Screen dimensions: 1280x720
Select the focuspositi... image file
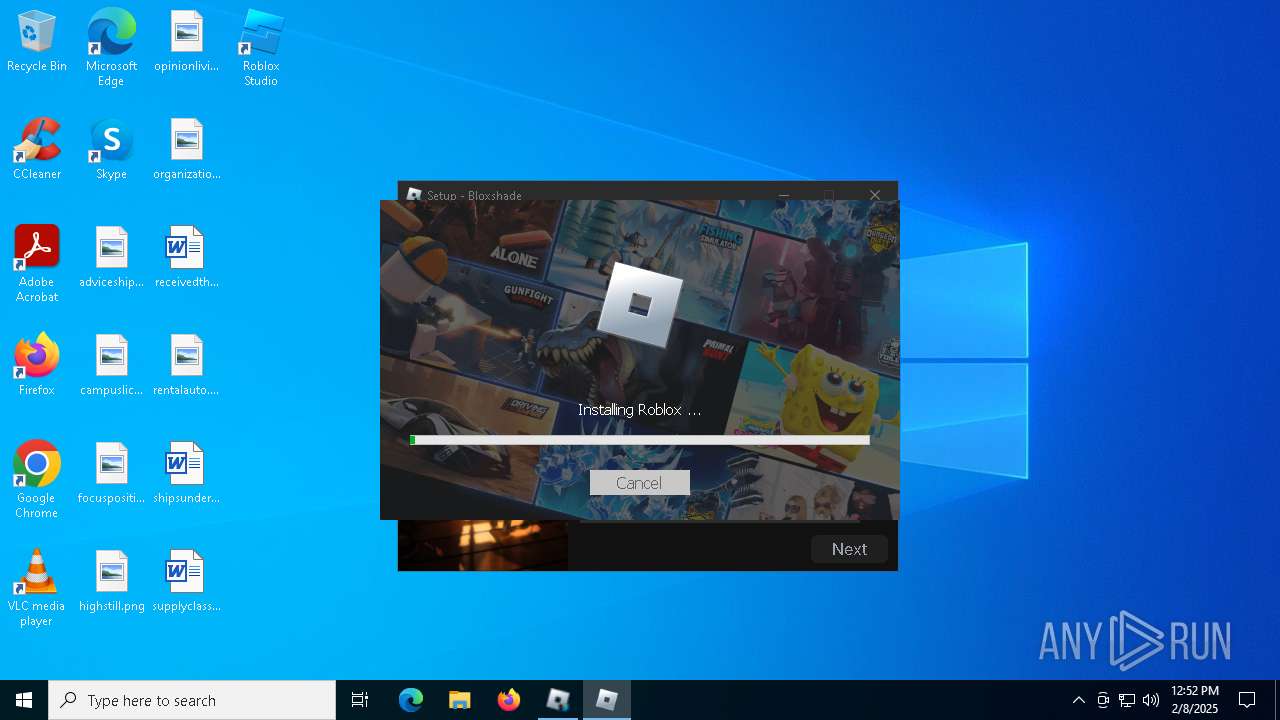(111, 474)
